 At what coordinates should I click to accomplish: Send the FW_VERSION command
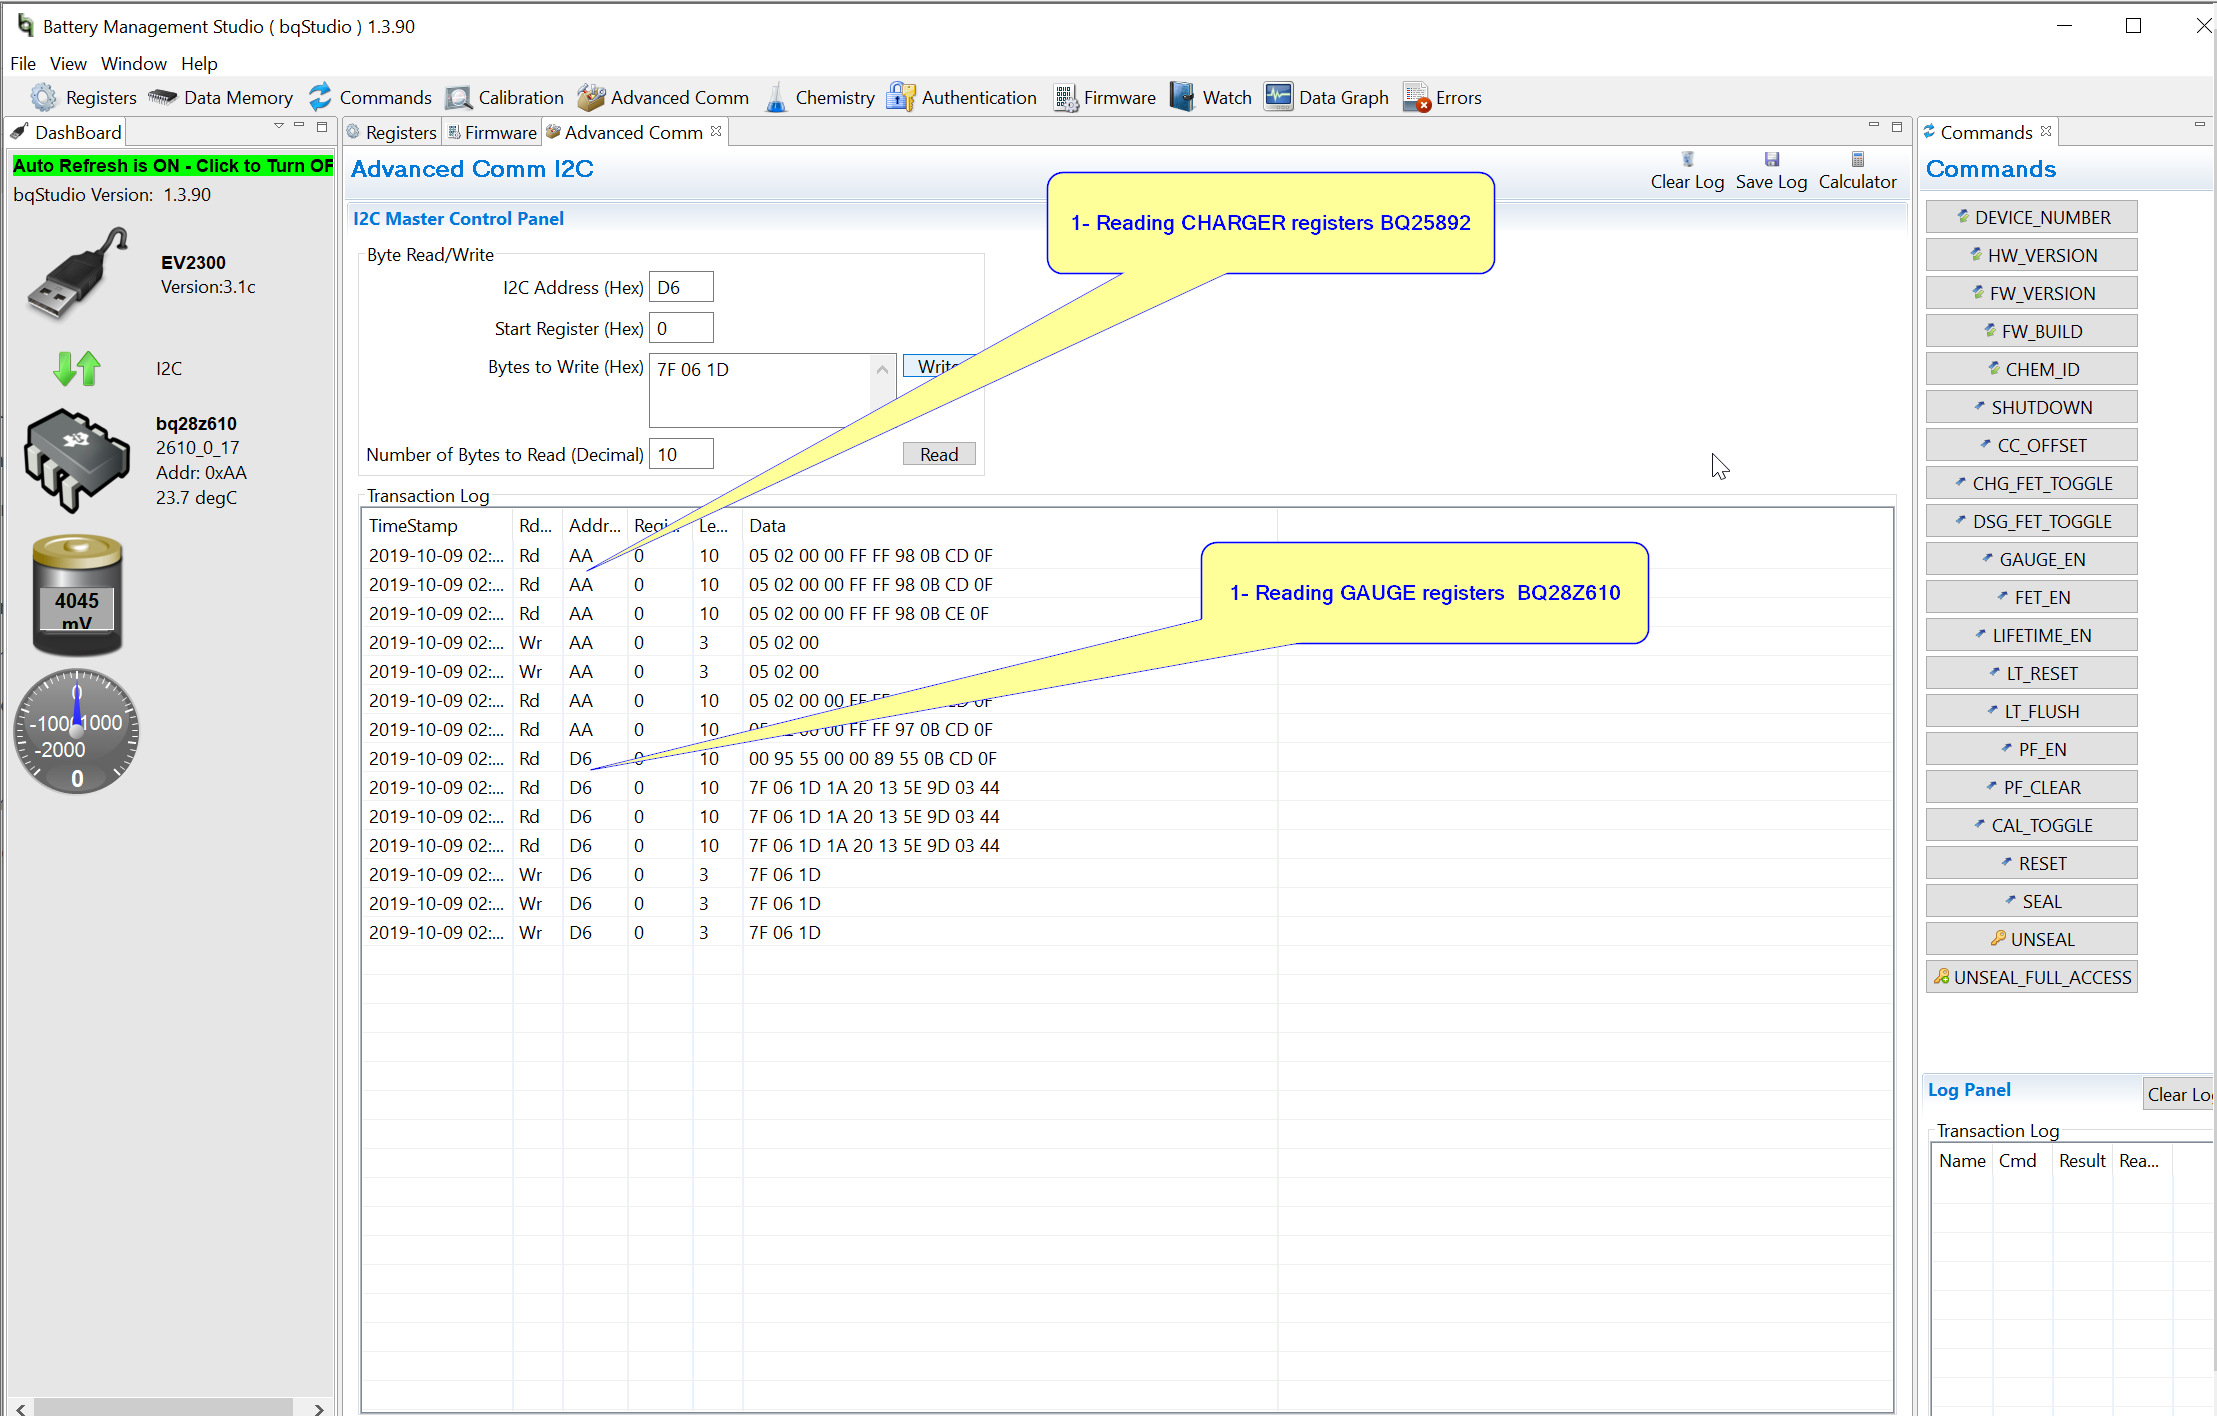pos(2032,293)
